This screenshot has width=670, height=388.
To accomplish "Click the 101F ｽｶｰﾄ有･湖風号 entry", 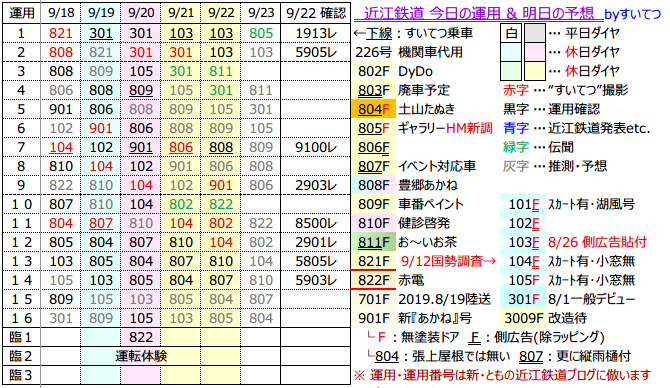I will (571, 204).
